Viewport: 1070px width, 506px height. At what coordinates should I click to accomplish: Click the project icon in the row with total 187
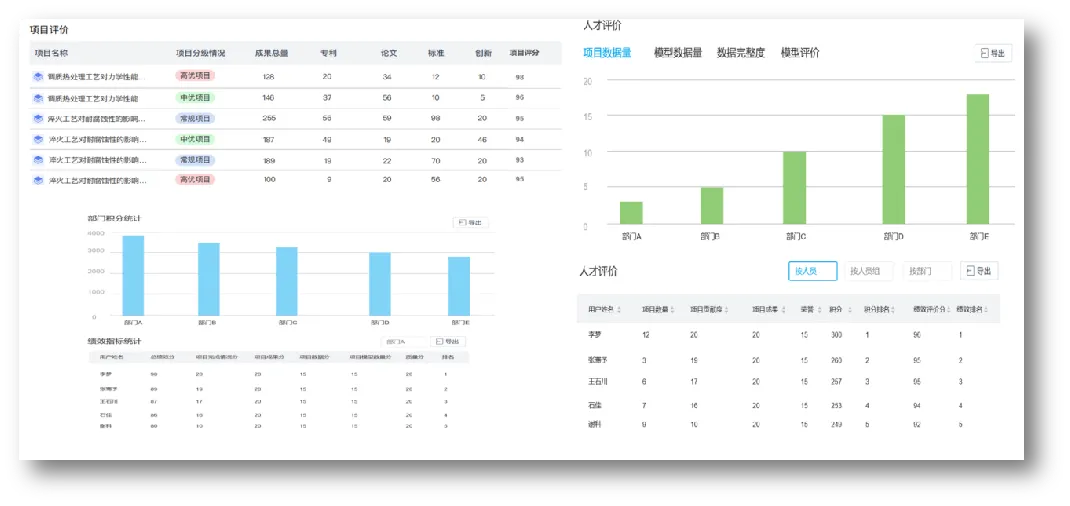[x=38, y=139]
